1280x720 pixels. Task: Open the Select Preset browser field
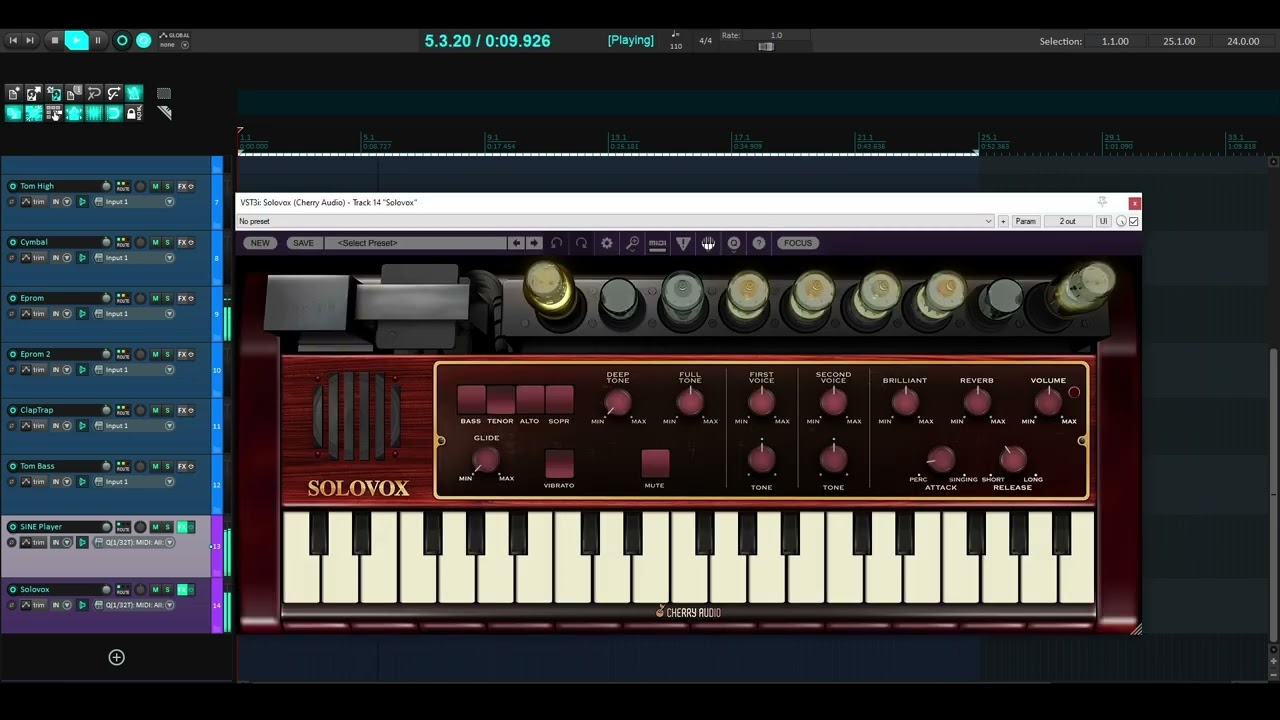tap(415, 243)
